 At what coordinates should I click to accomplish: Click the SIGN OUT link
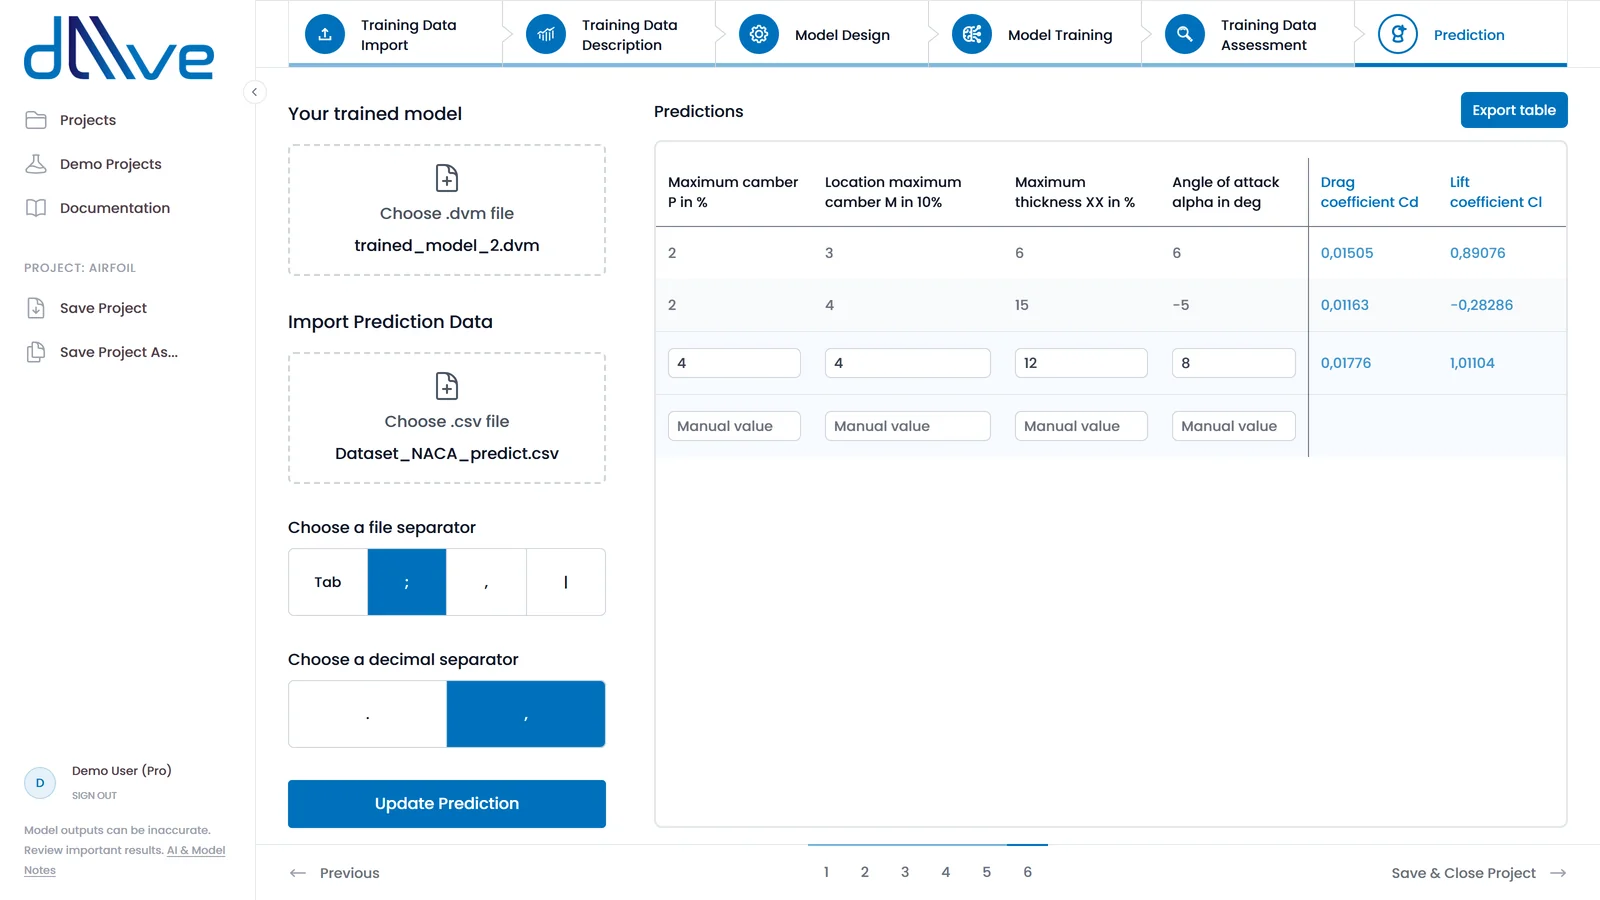94,796
